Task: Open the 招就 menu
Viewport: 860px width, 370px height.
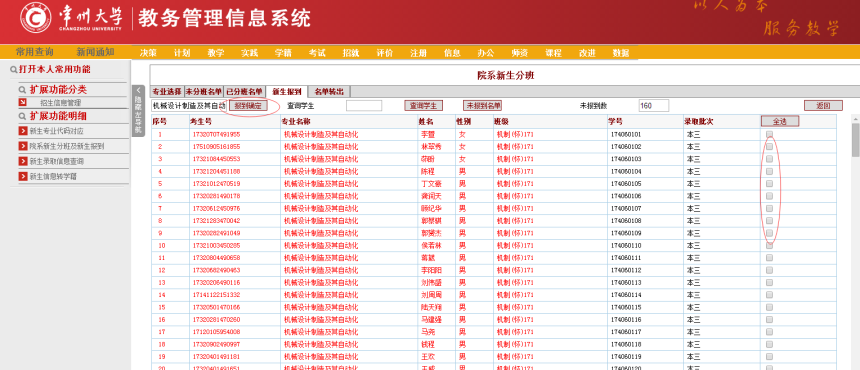Action: [x=351, y=53]
